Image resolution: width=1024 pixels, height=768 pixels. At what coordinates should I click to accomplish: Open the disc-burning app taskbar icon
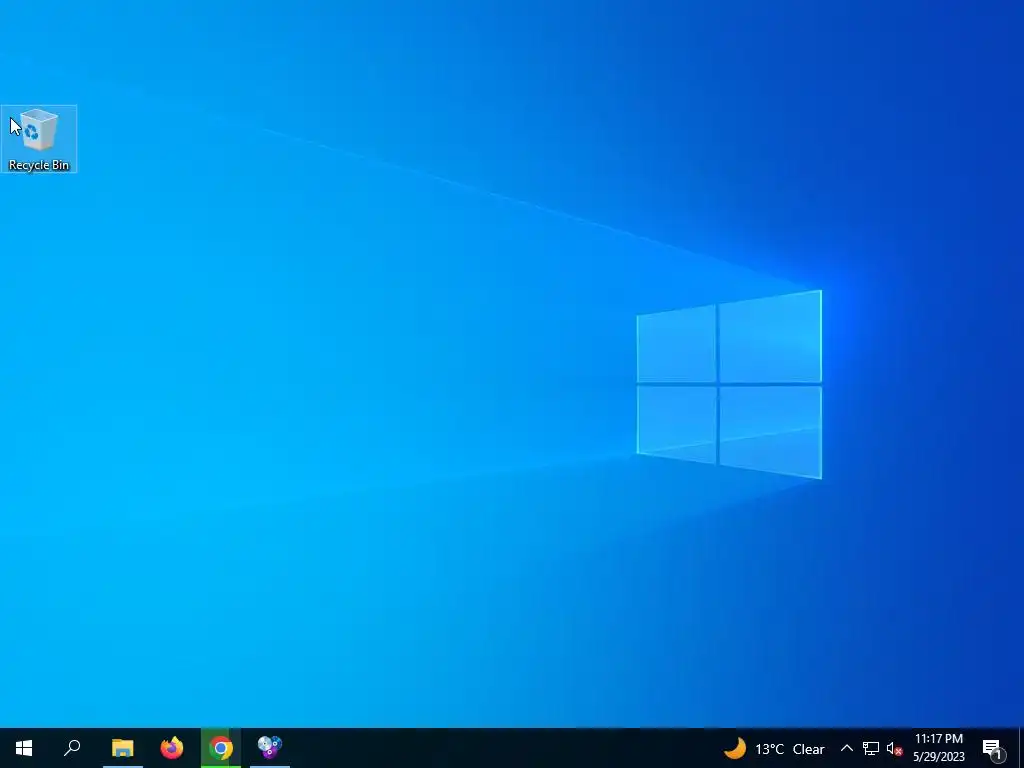270,748
